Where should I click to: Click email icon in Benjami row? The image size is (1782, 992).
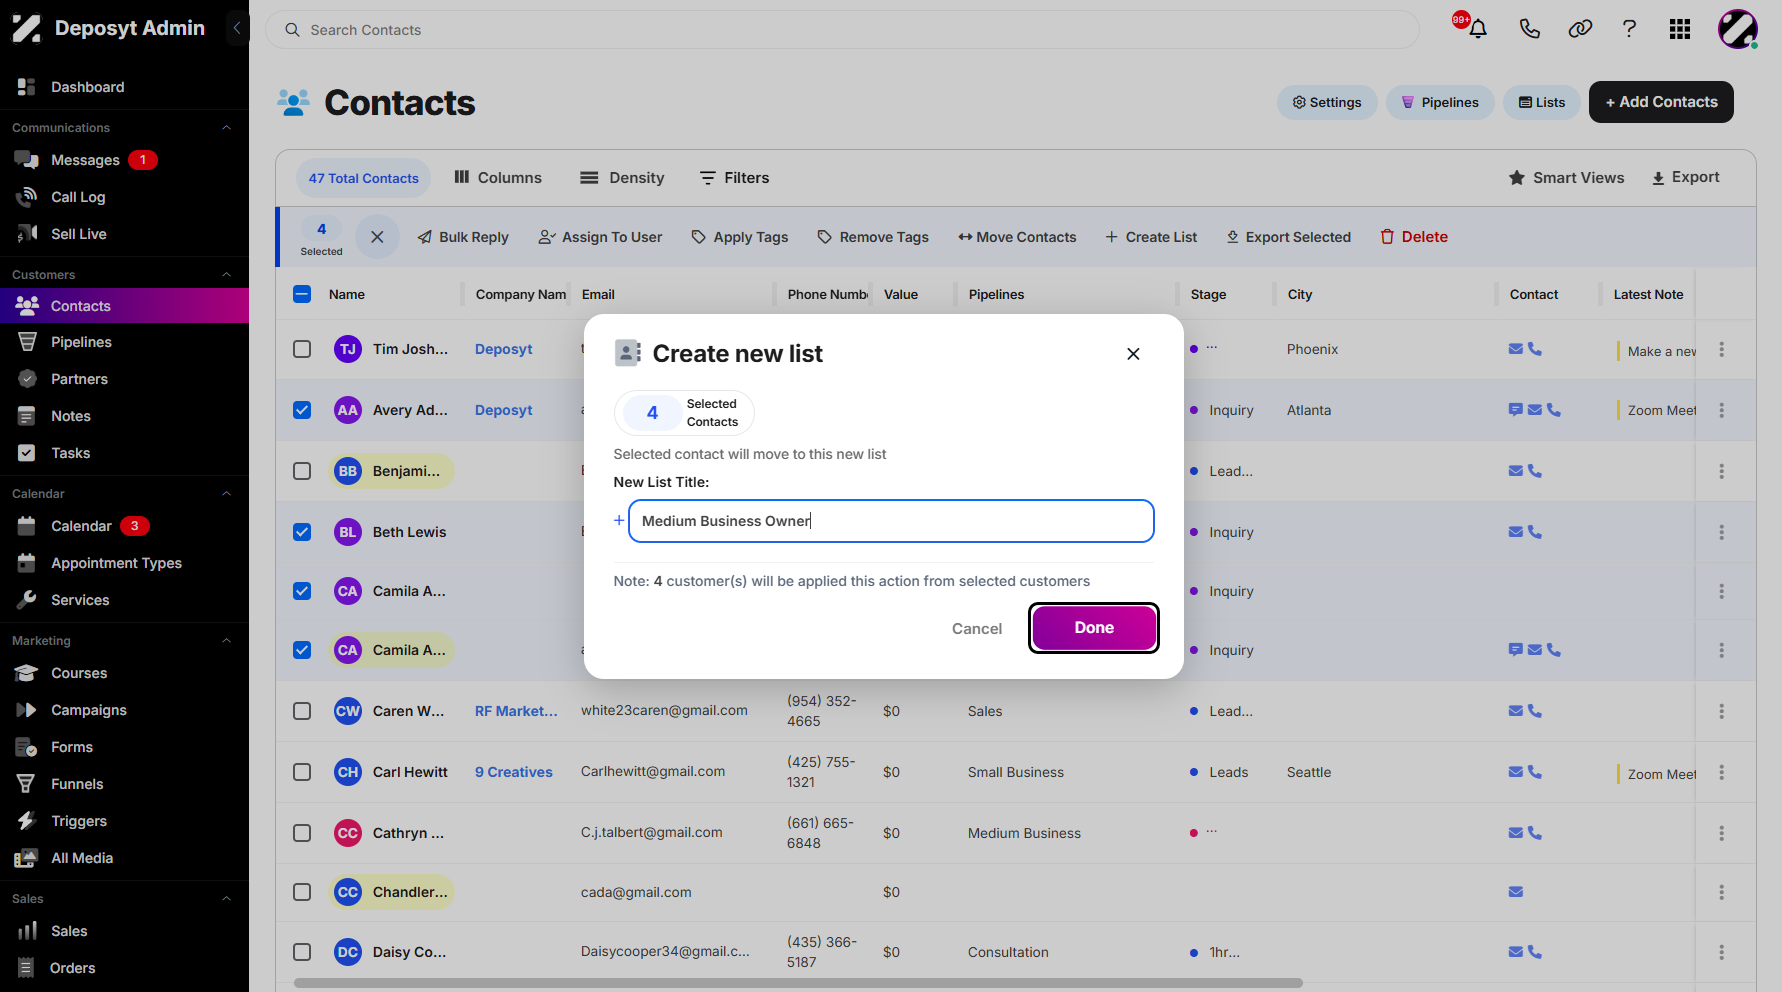tap(1516, 471)
